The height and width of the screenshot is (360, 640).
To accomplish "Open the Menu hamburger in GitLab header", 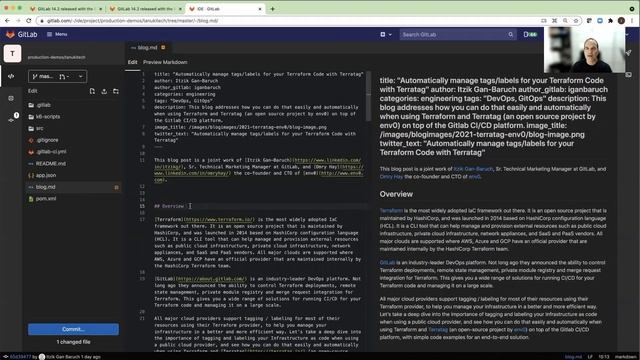I will tap(57, 34).
